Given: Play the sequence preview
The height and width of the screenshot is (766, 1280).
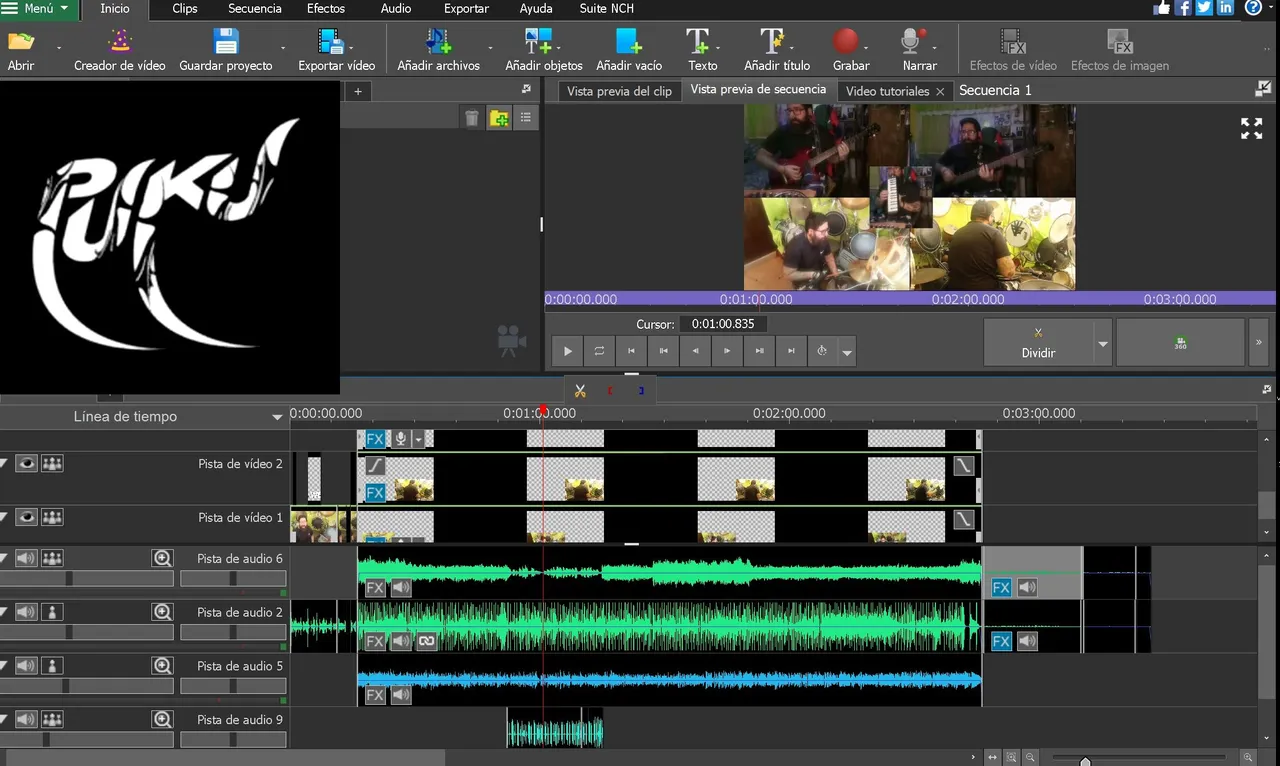Looking at the screenshot, I should pyautogui.click(x=567, y=351).
